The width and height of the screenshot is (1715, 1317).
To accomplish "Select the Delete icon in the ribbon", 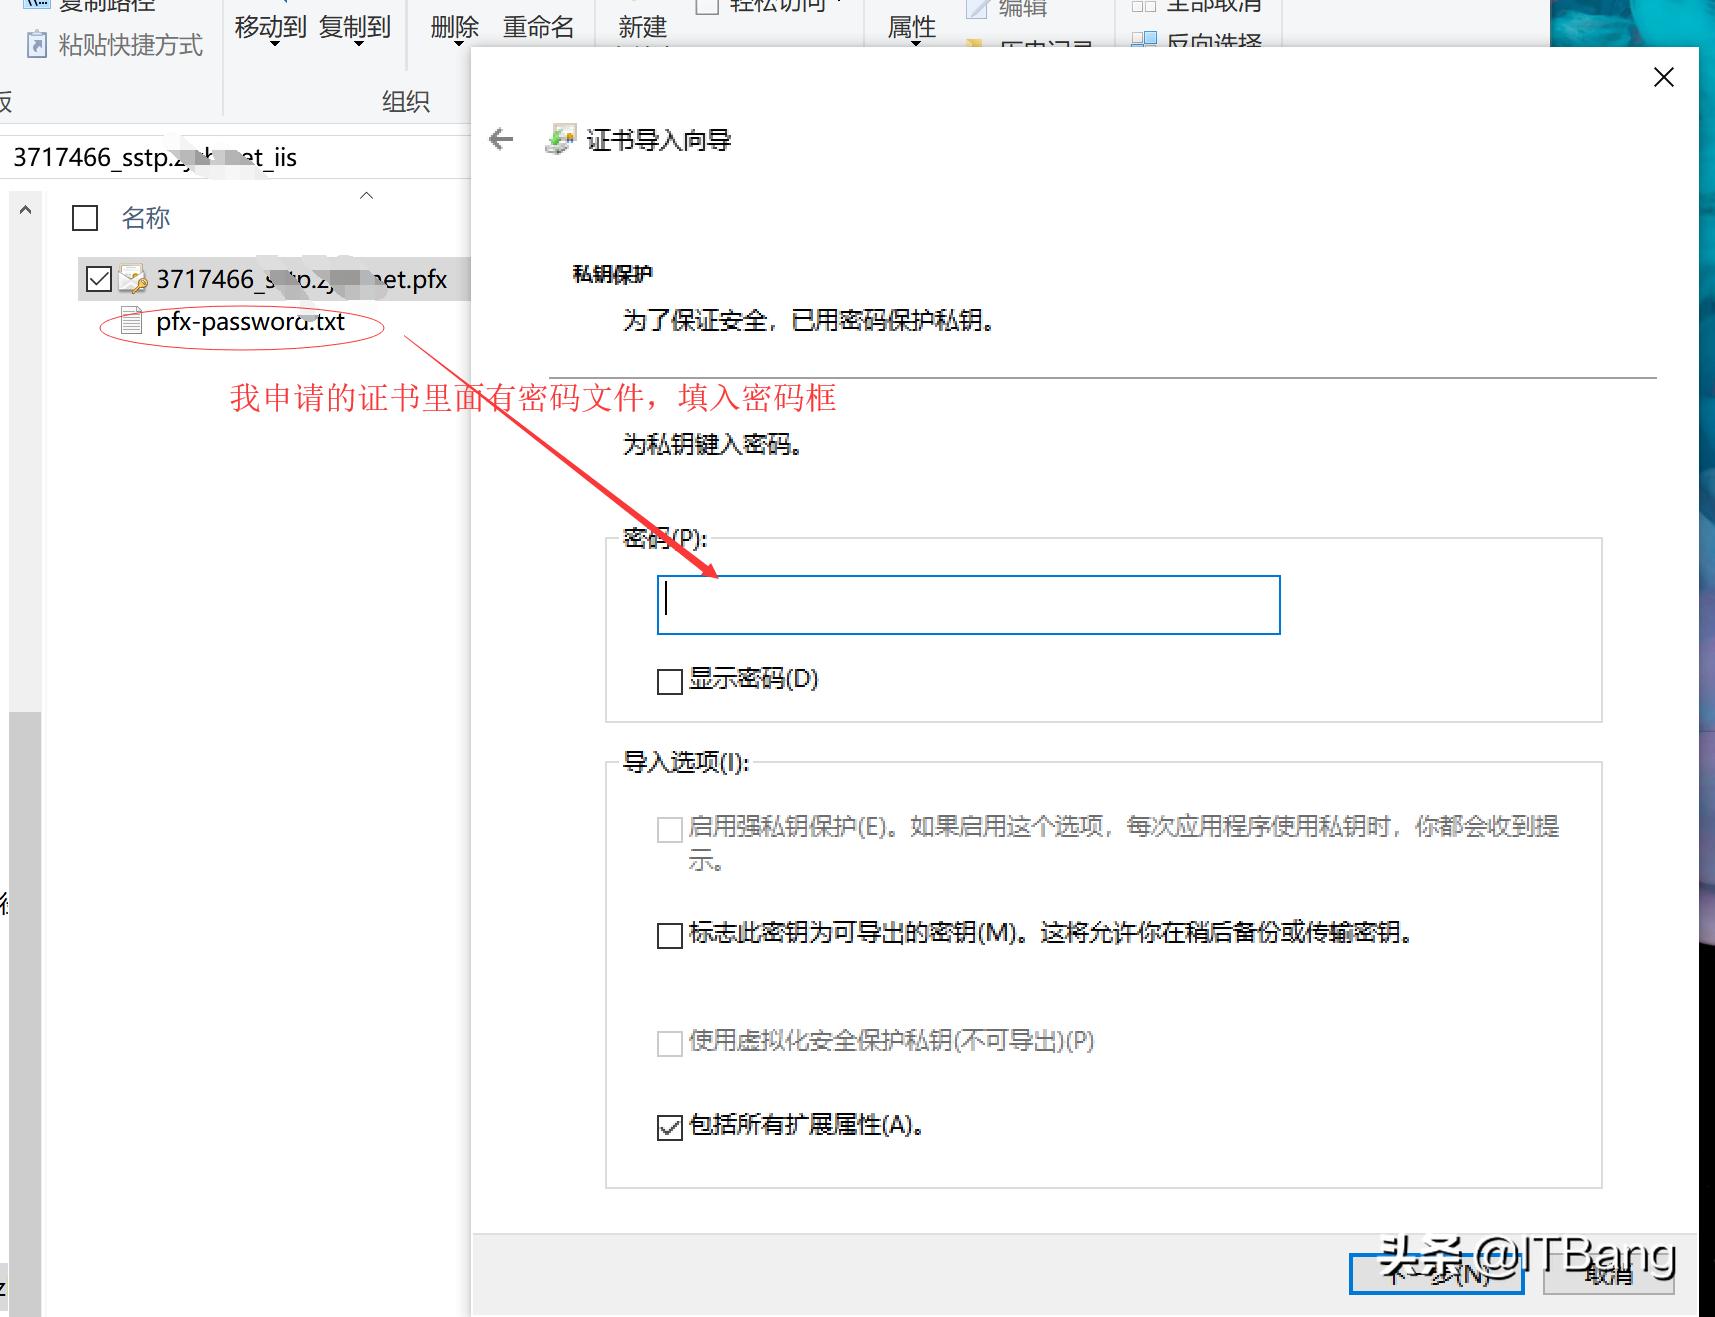I will (455, 28).
